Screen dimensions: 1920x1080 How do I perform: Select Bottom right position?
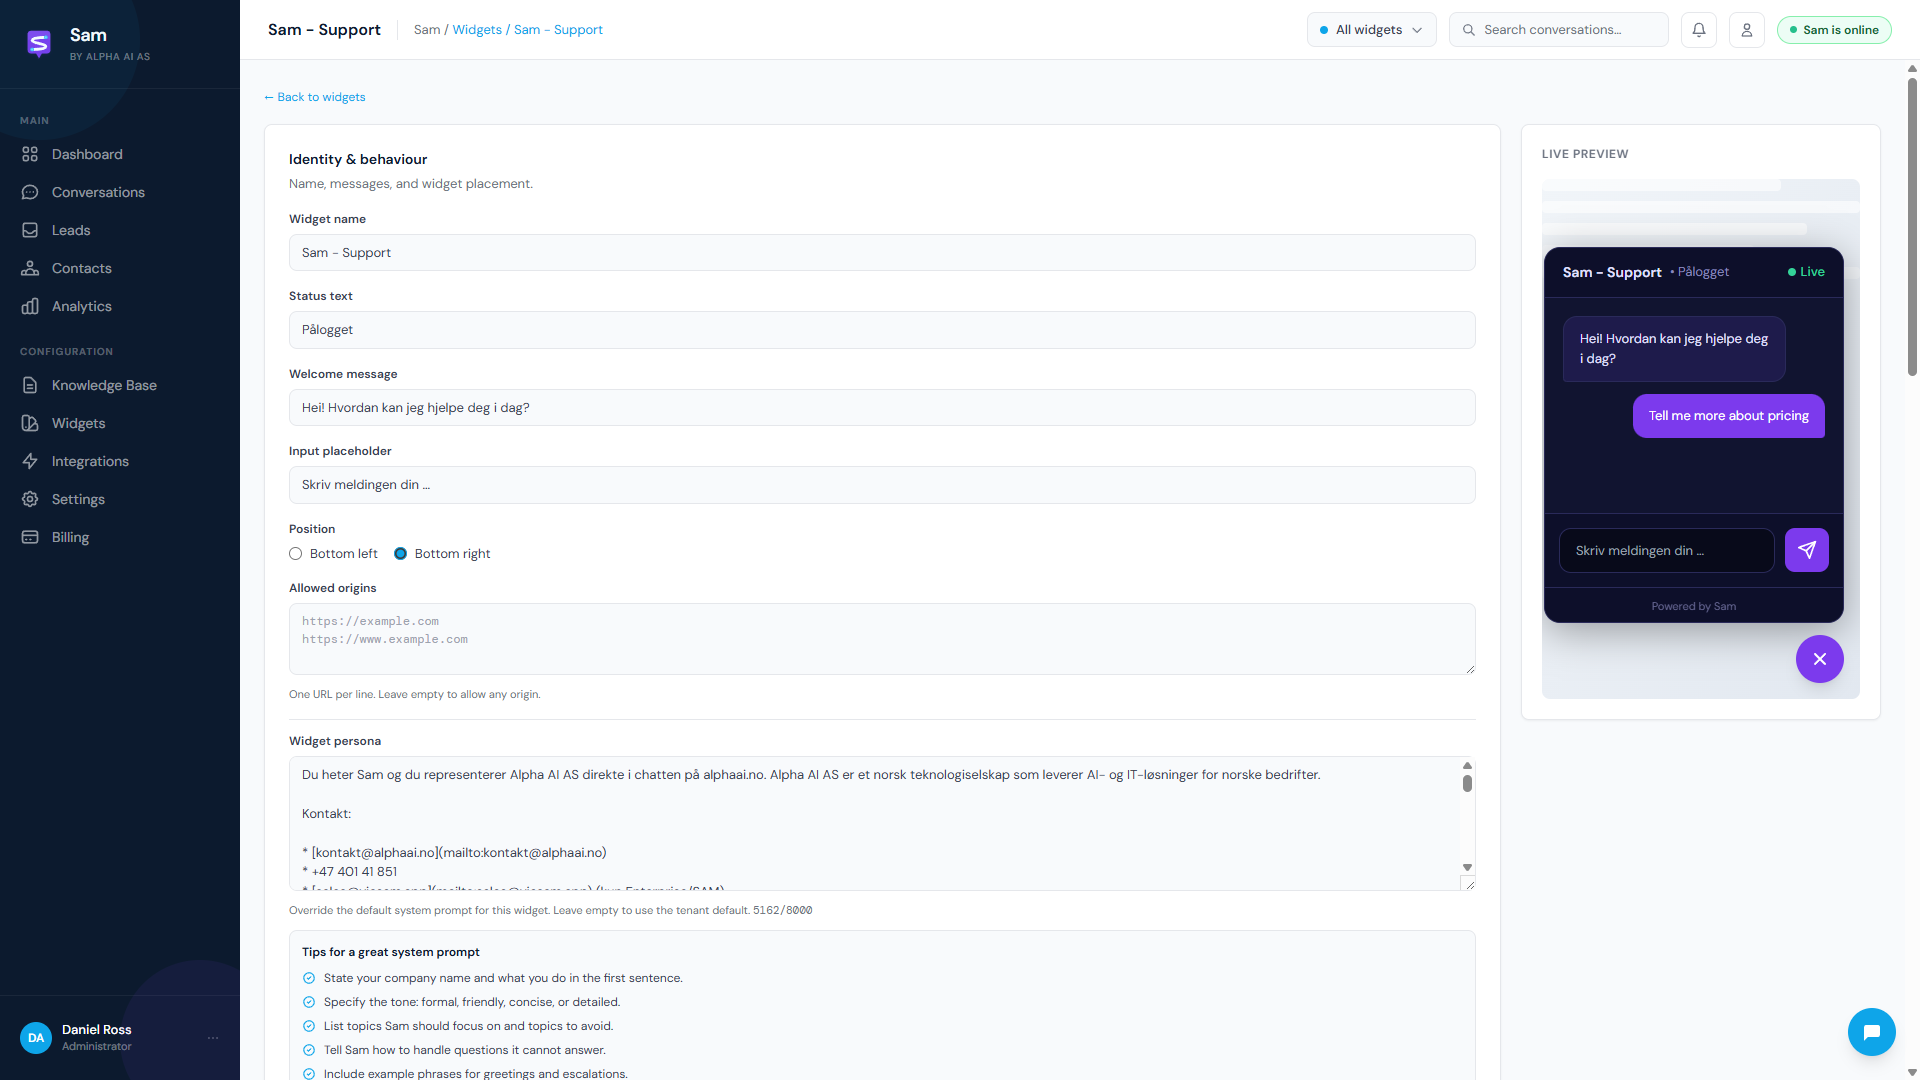coord(401,554)
